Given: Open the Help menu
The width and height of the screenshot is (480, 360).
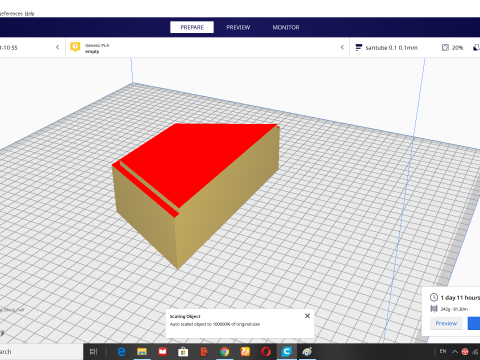Looking at the screenshot, I should [30, 14].
